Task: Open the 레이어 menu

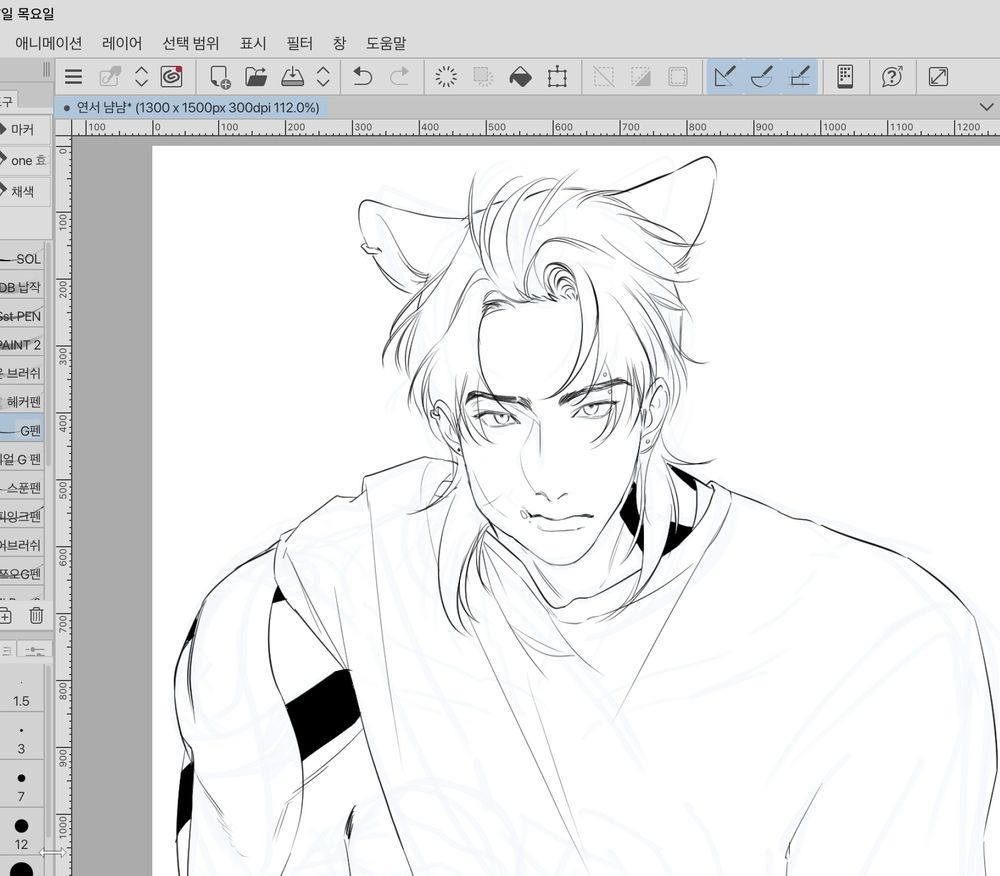Action: [x=122, y=43]
